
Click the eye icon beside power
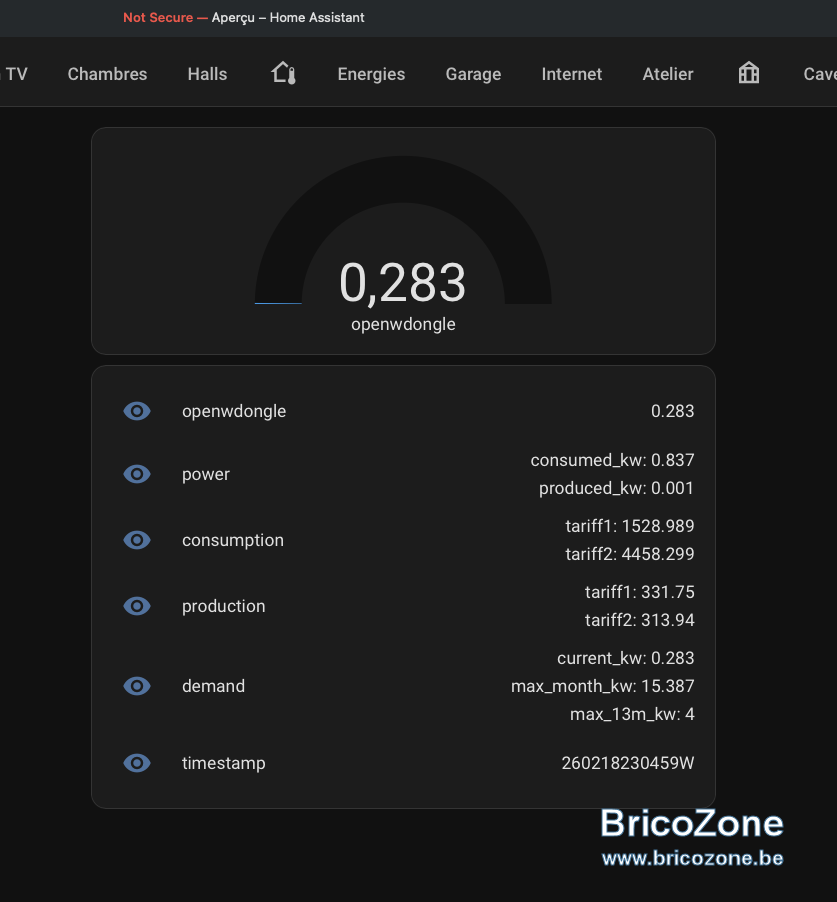[x=137, y=474]
